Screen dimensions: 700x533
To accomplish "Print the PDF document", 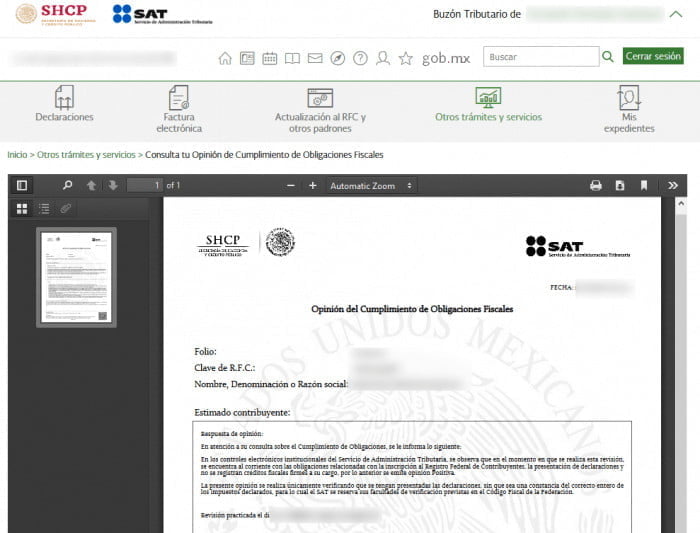I will [596, 185].
